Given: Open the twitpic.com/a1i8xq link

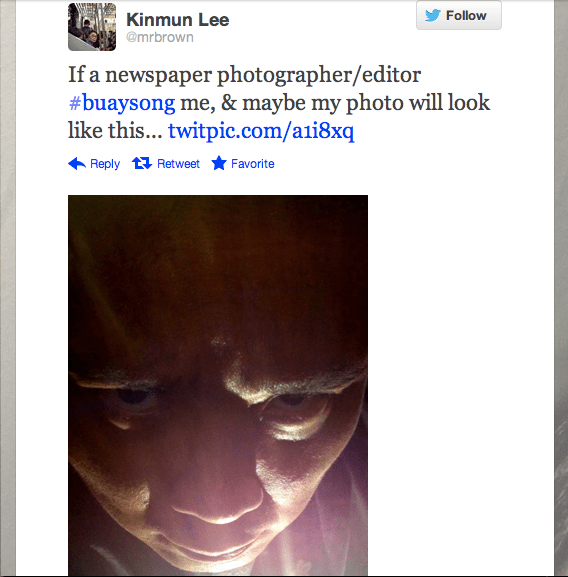Looking at the screenshot, I should pyautogui.click(x=261, y=131).
